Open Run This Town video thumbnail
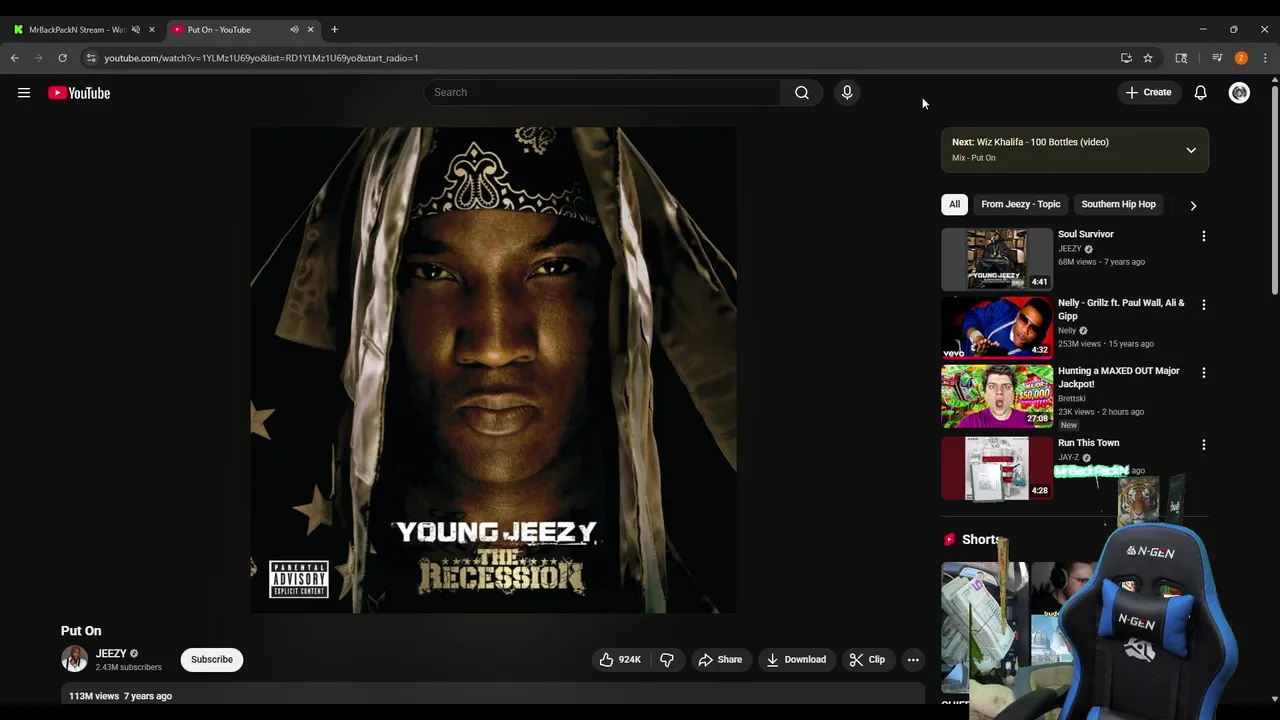The height and width of the screenshot is (720, 1280). 997,468
